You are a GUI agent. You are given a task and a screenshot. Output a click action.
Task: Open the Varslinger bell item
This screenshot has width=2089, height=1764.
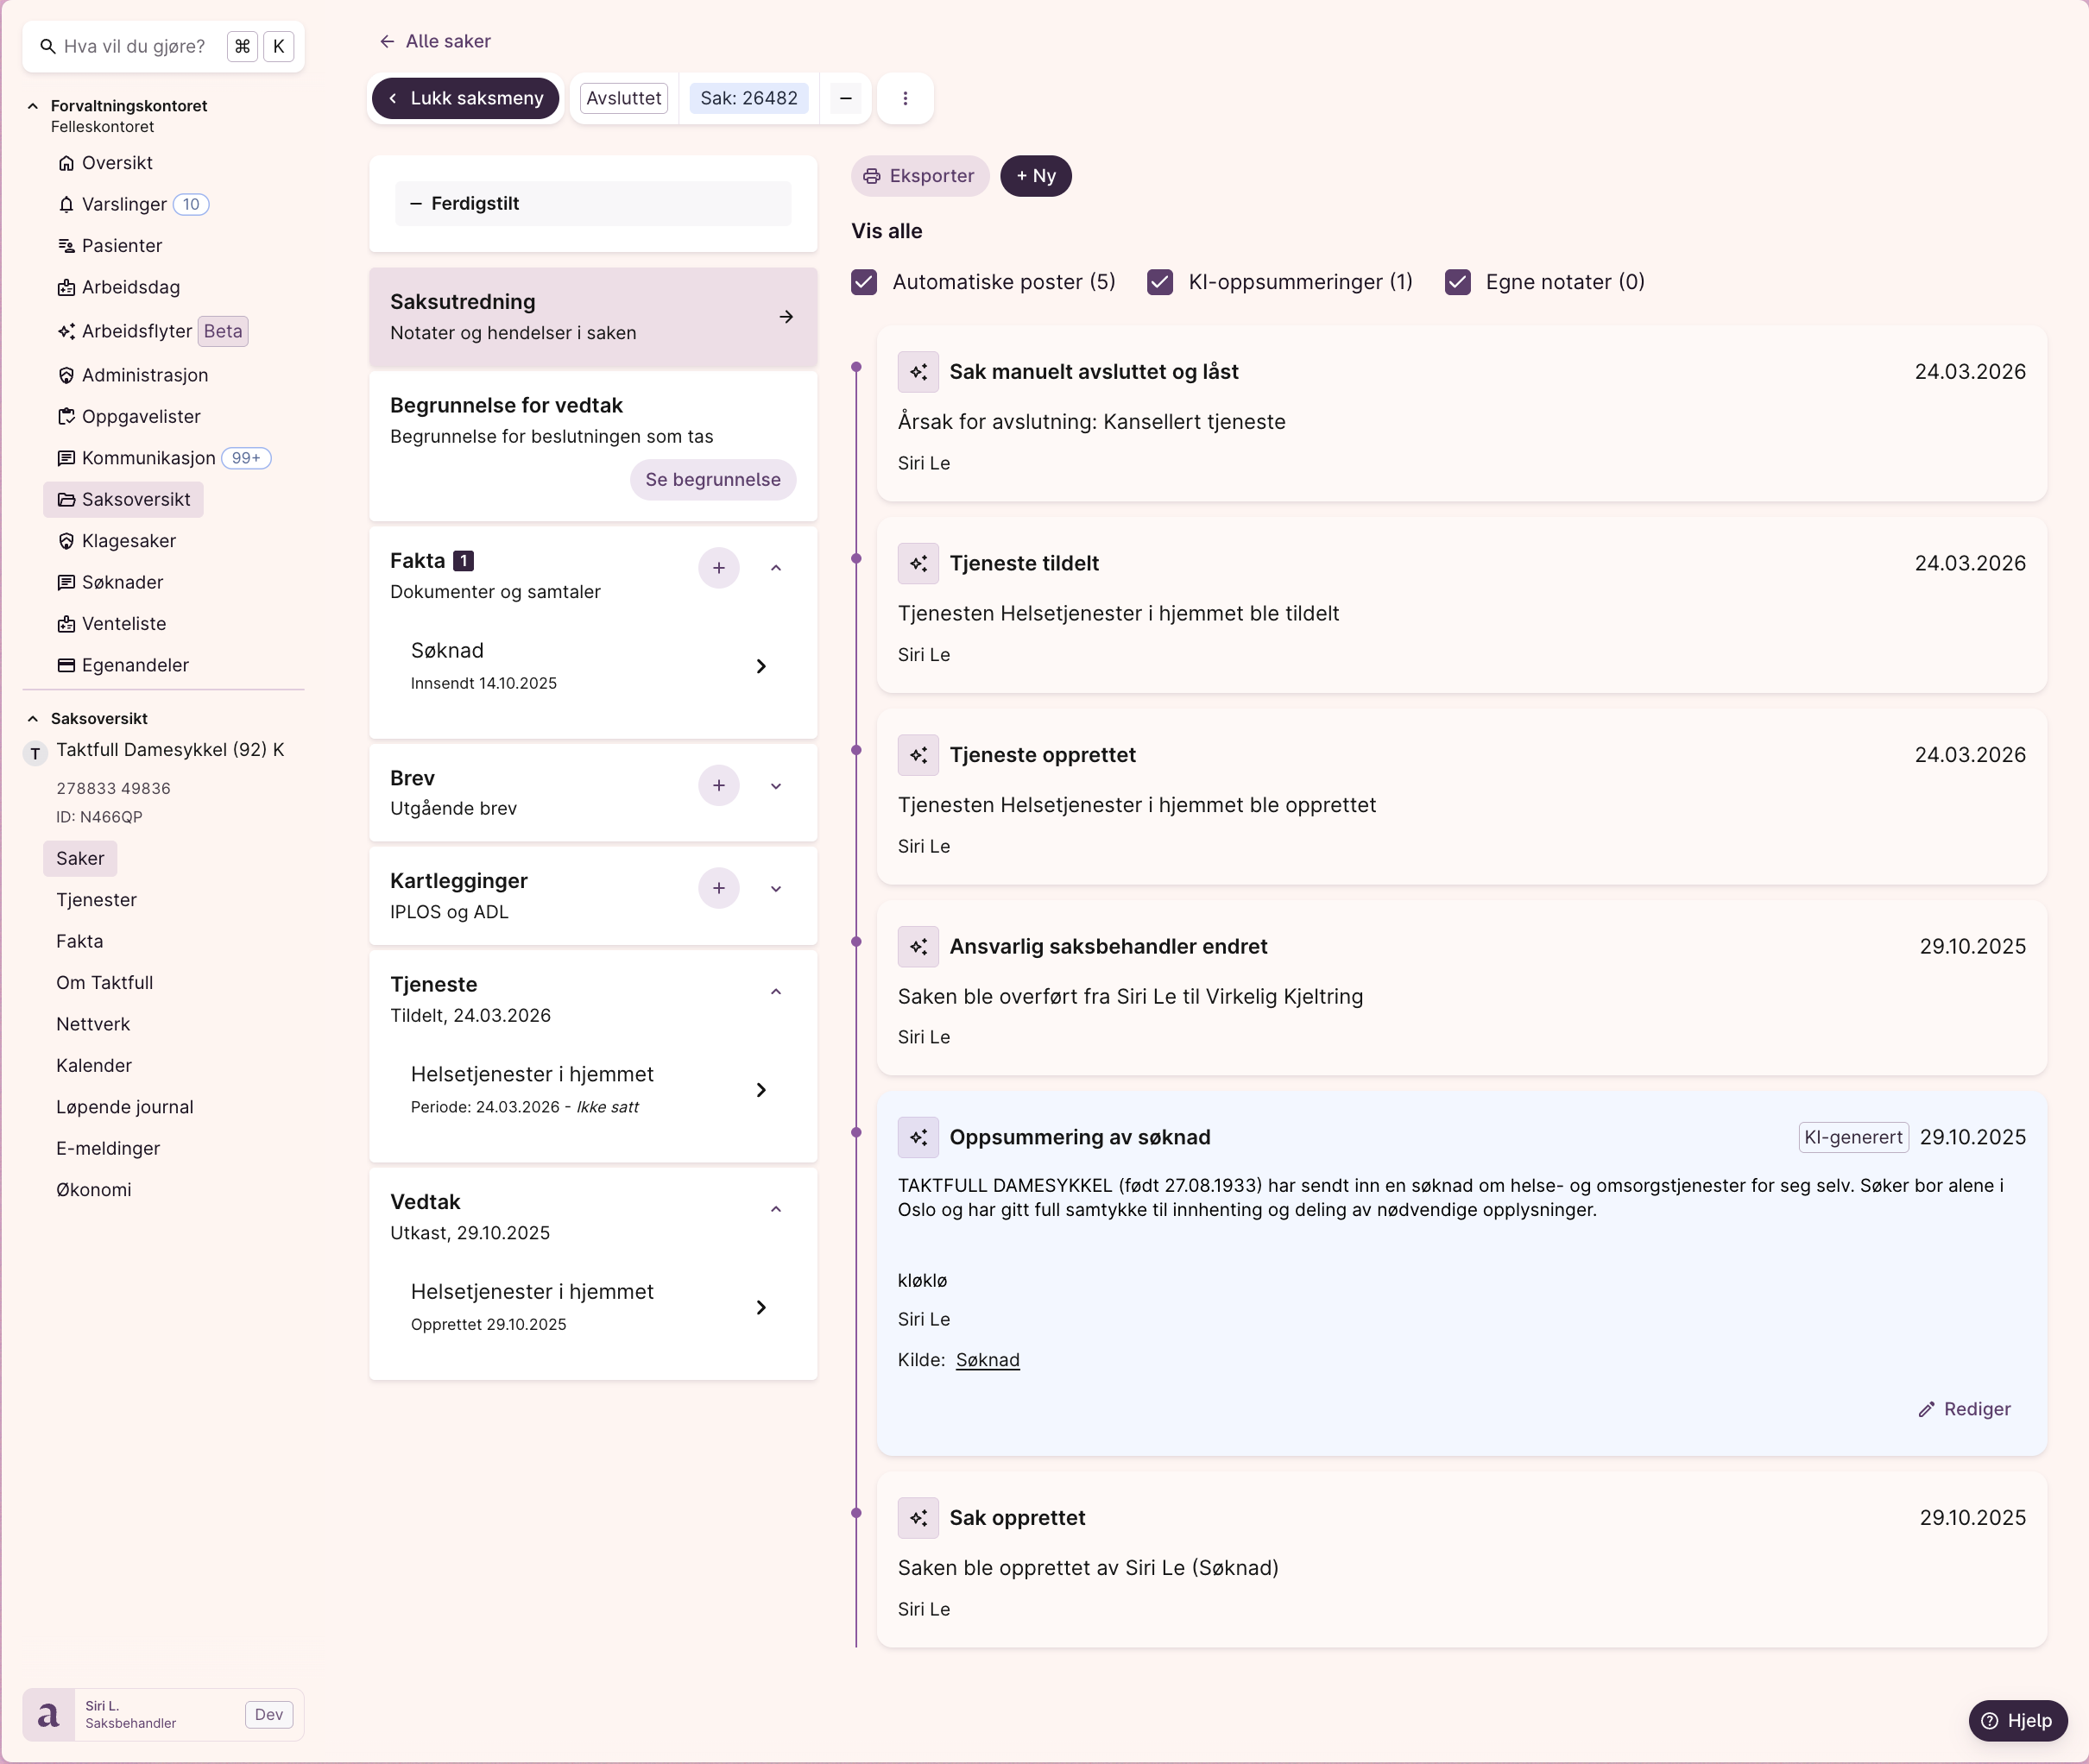124,204
